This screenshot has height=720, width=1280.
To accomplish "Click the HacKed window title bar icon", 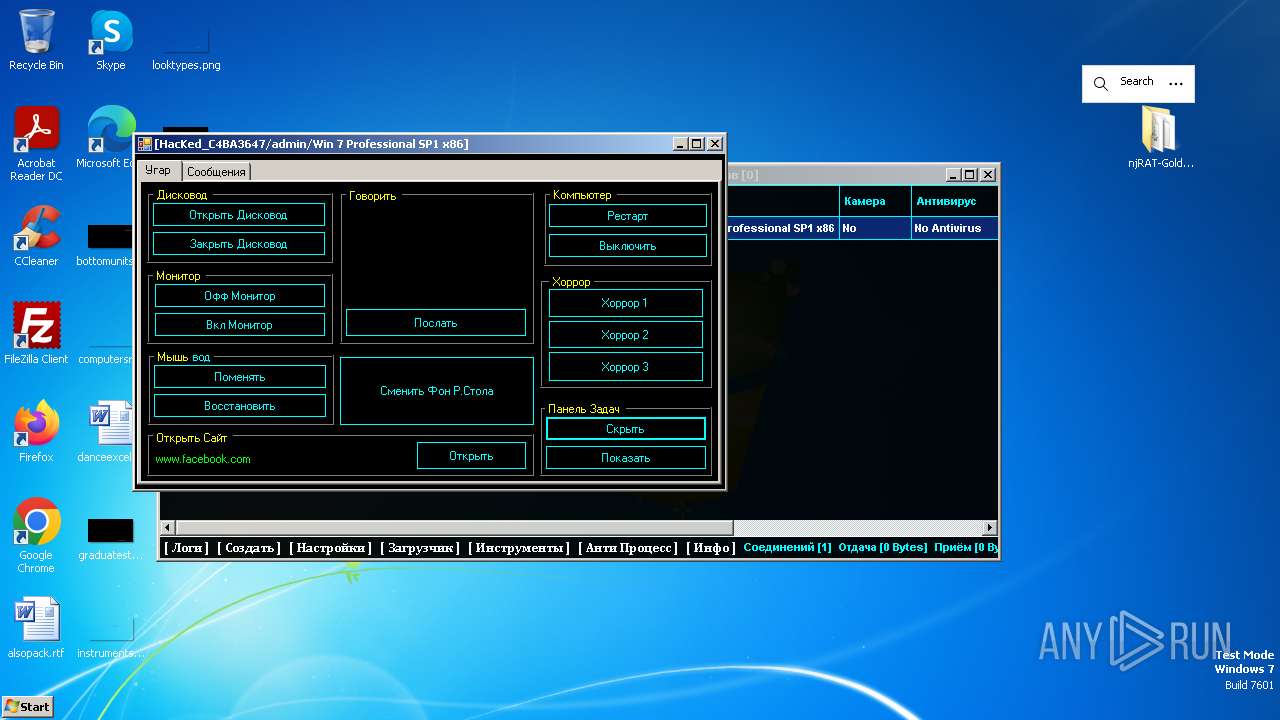I will pos(145,144).
